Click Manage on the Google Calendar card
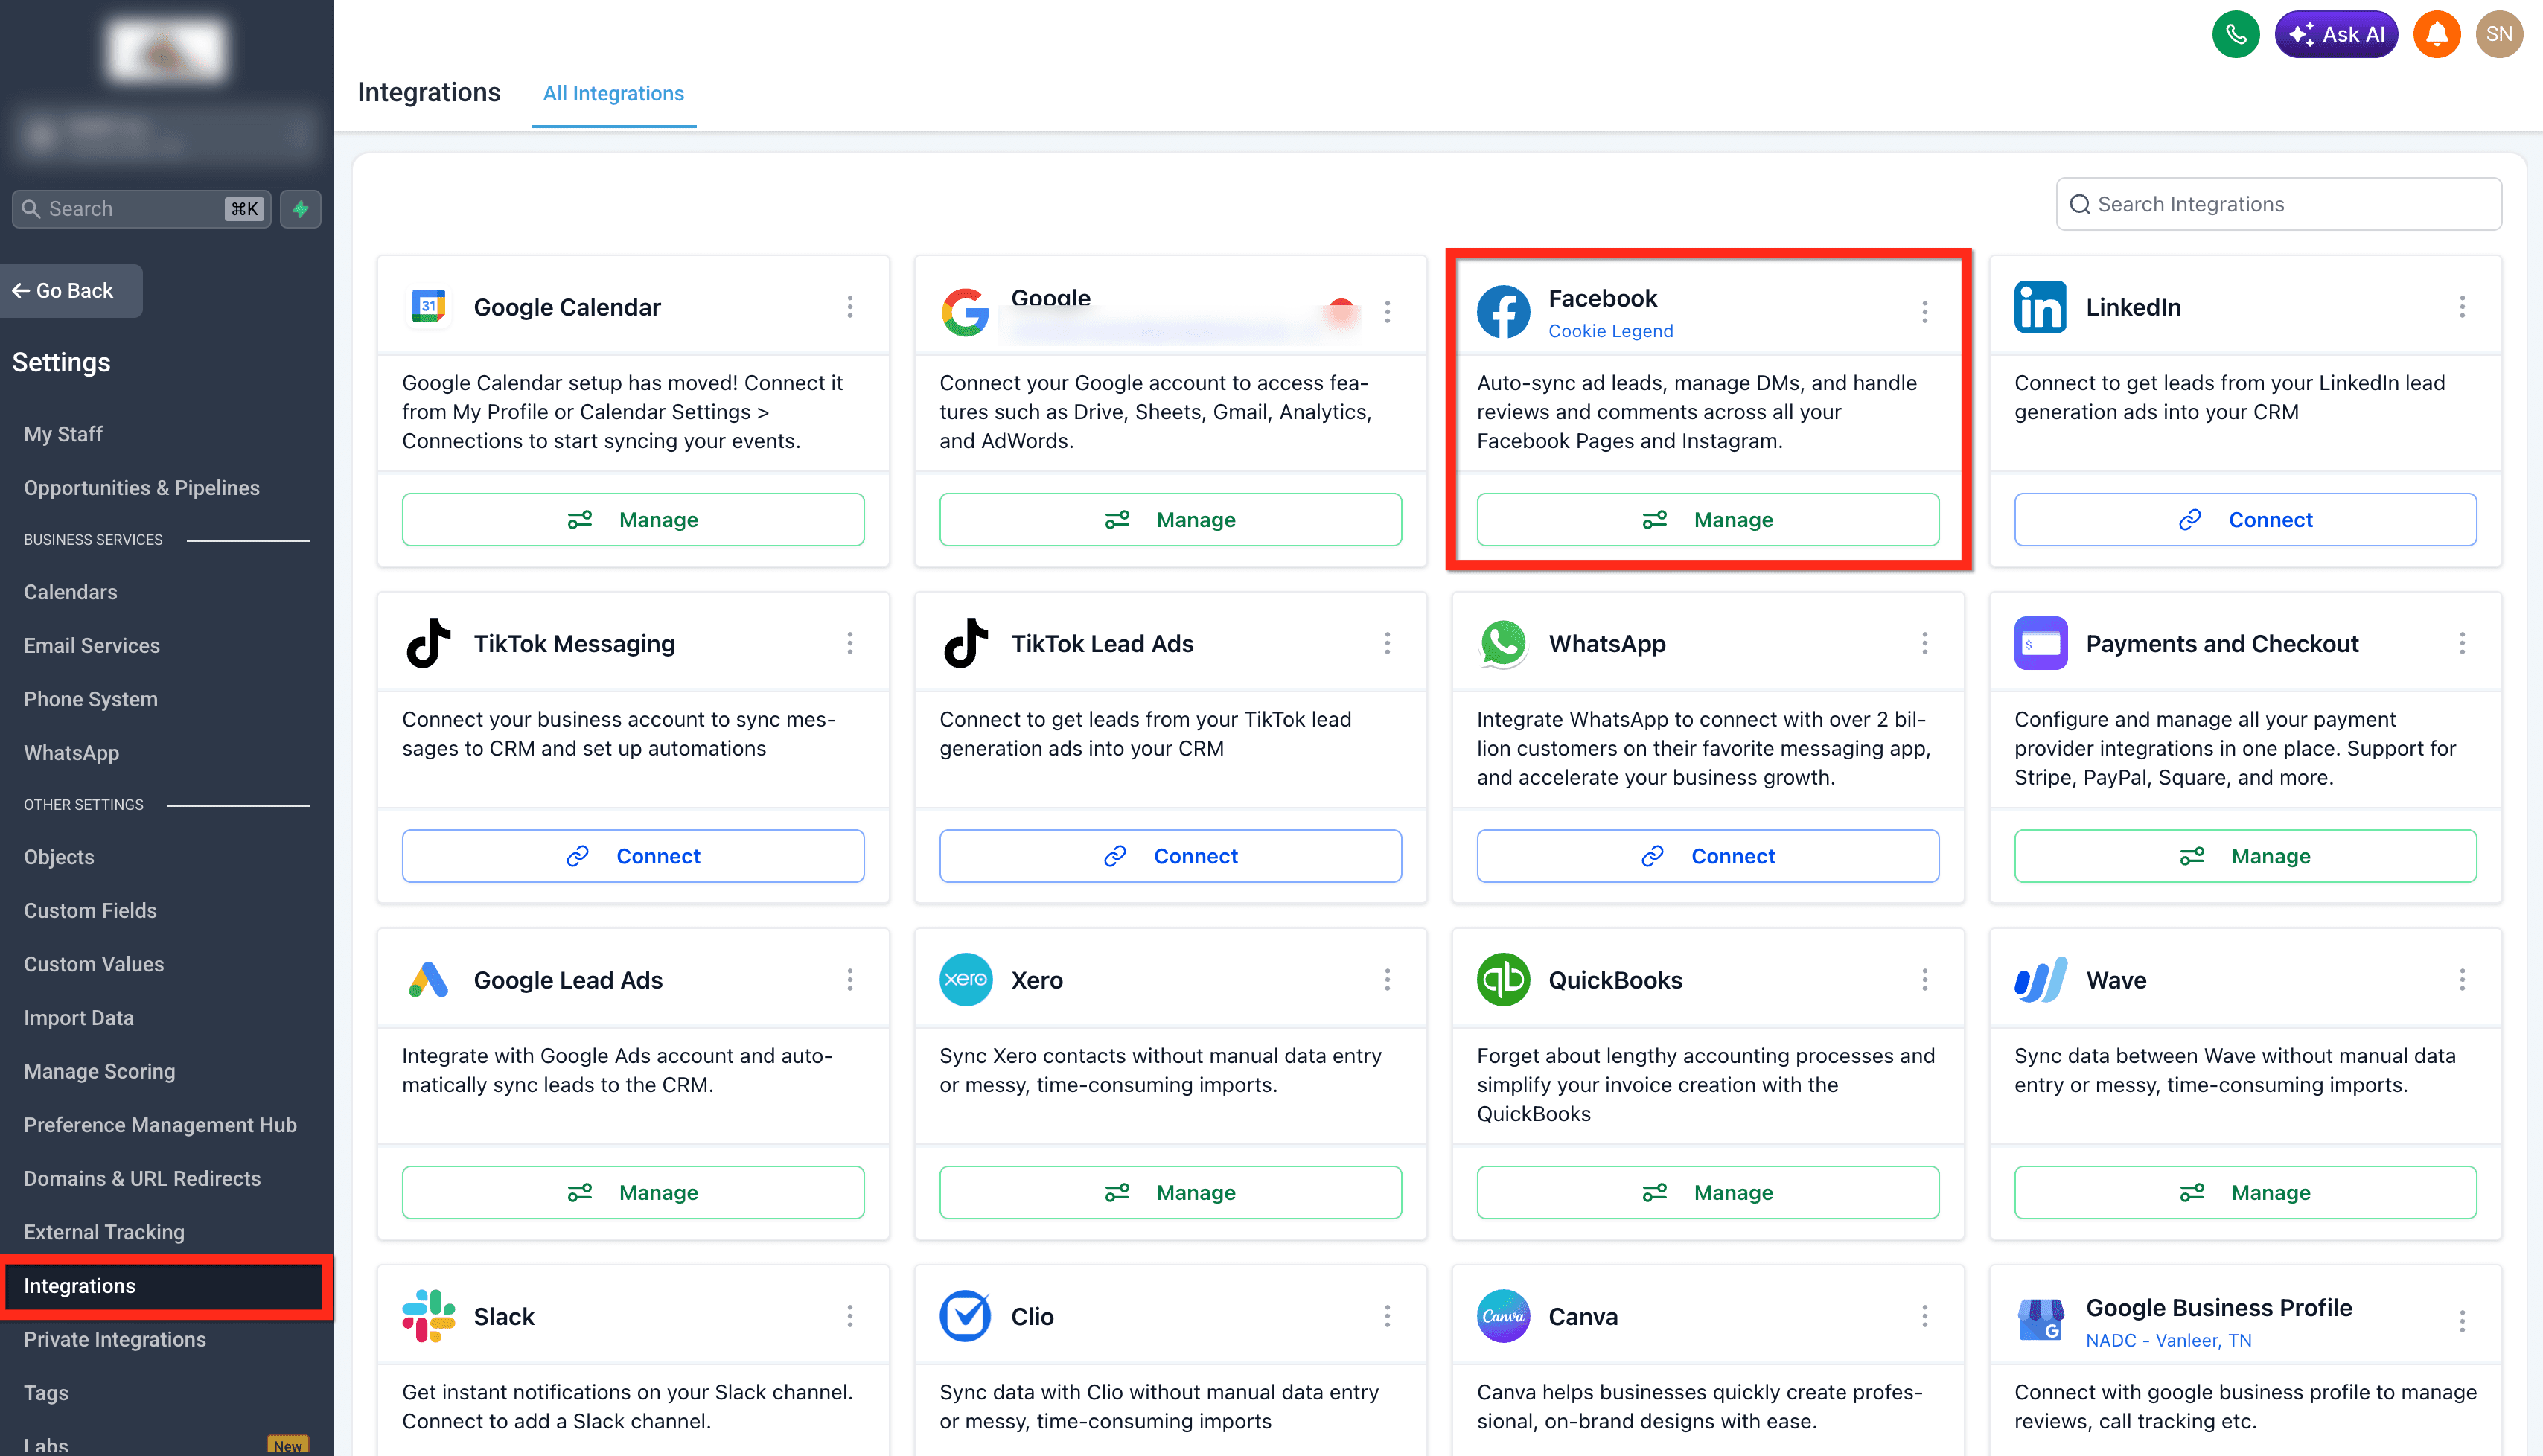Screen dimensions: 2543x1456 point(633,519)
